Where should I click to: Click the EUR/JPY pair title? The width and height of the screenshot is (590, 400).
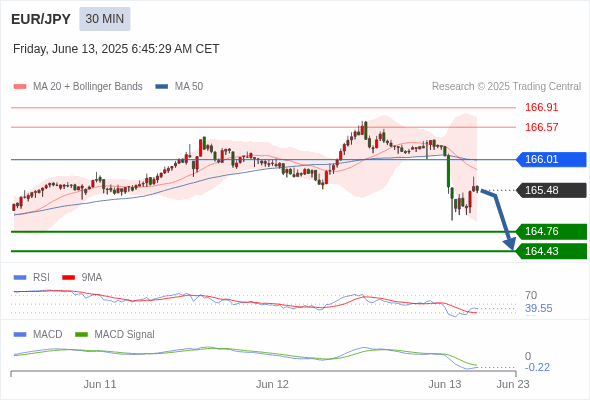(x=41, y=19)
